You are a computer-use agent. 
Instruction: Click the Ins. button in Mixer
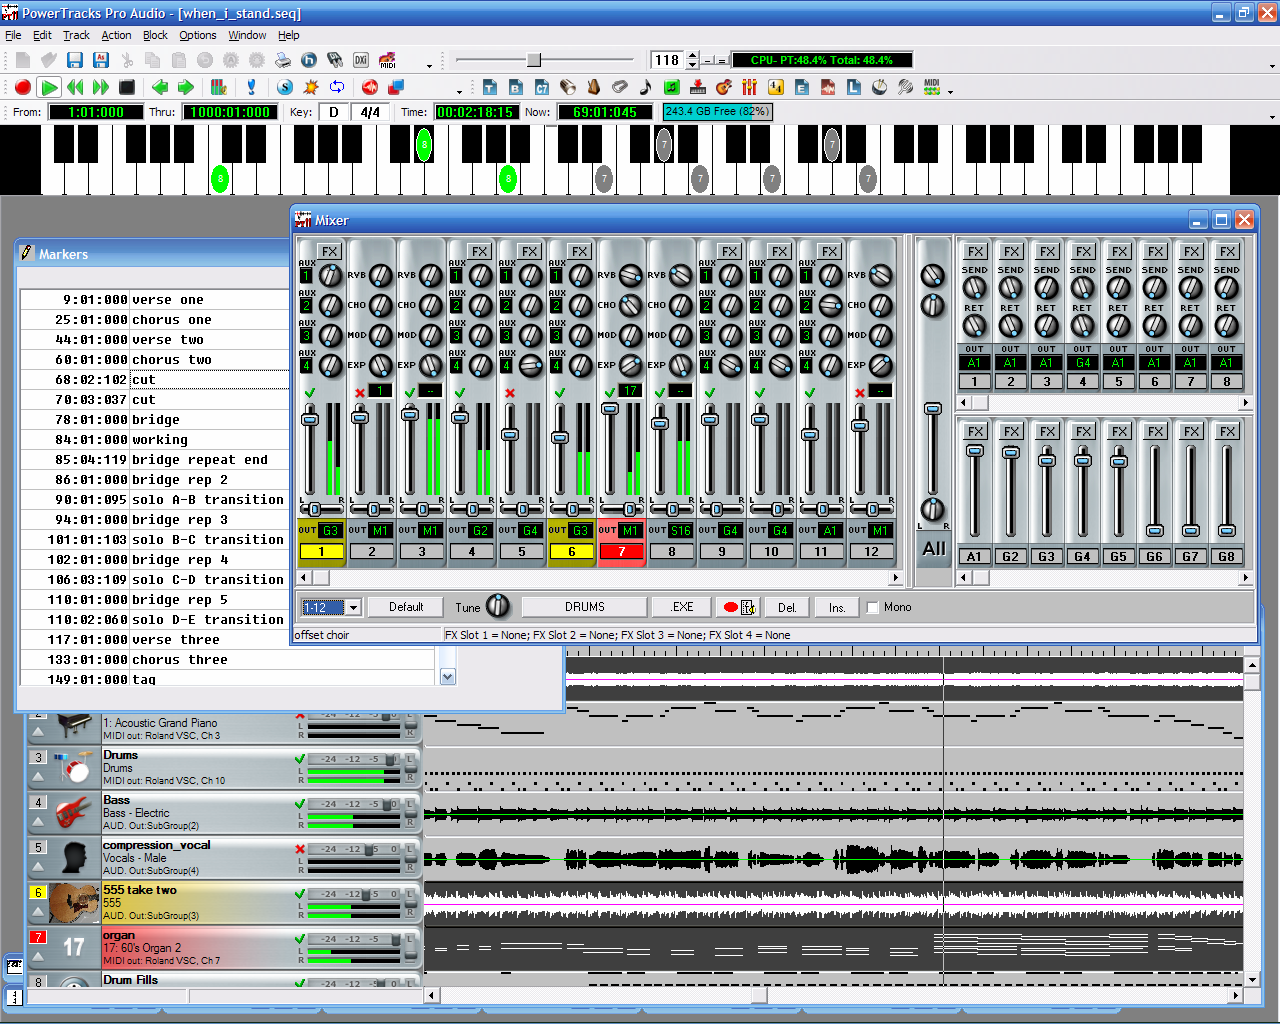click(837, 607)
